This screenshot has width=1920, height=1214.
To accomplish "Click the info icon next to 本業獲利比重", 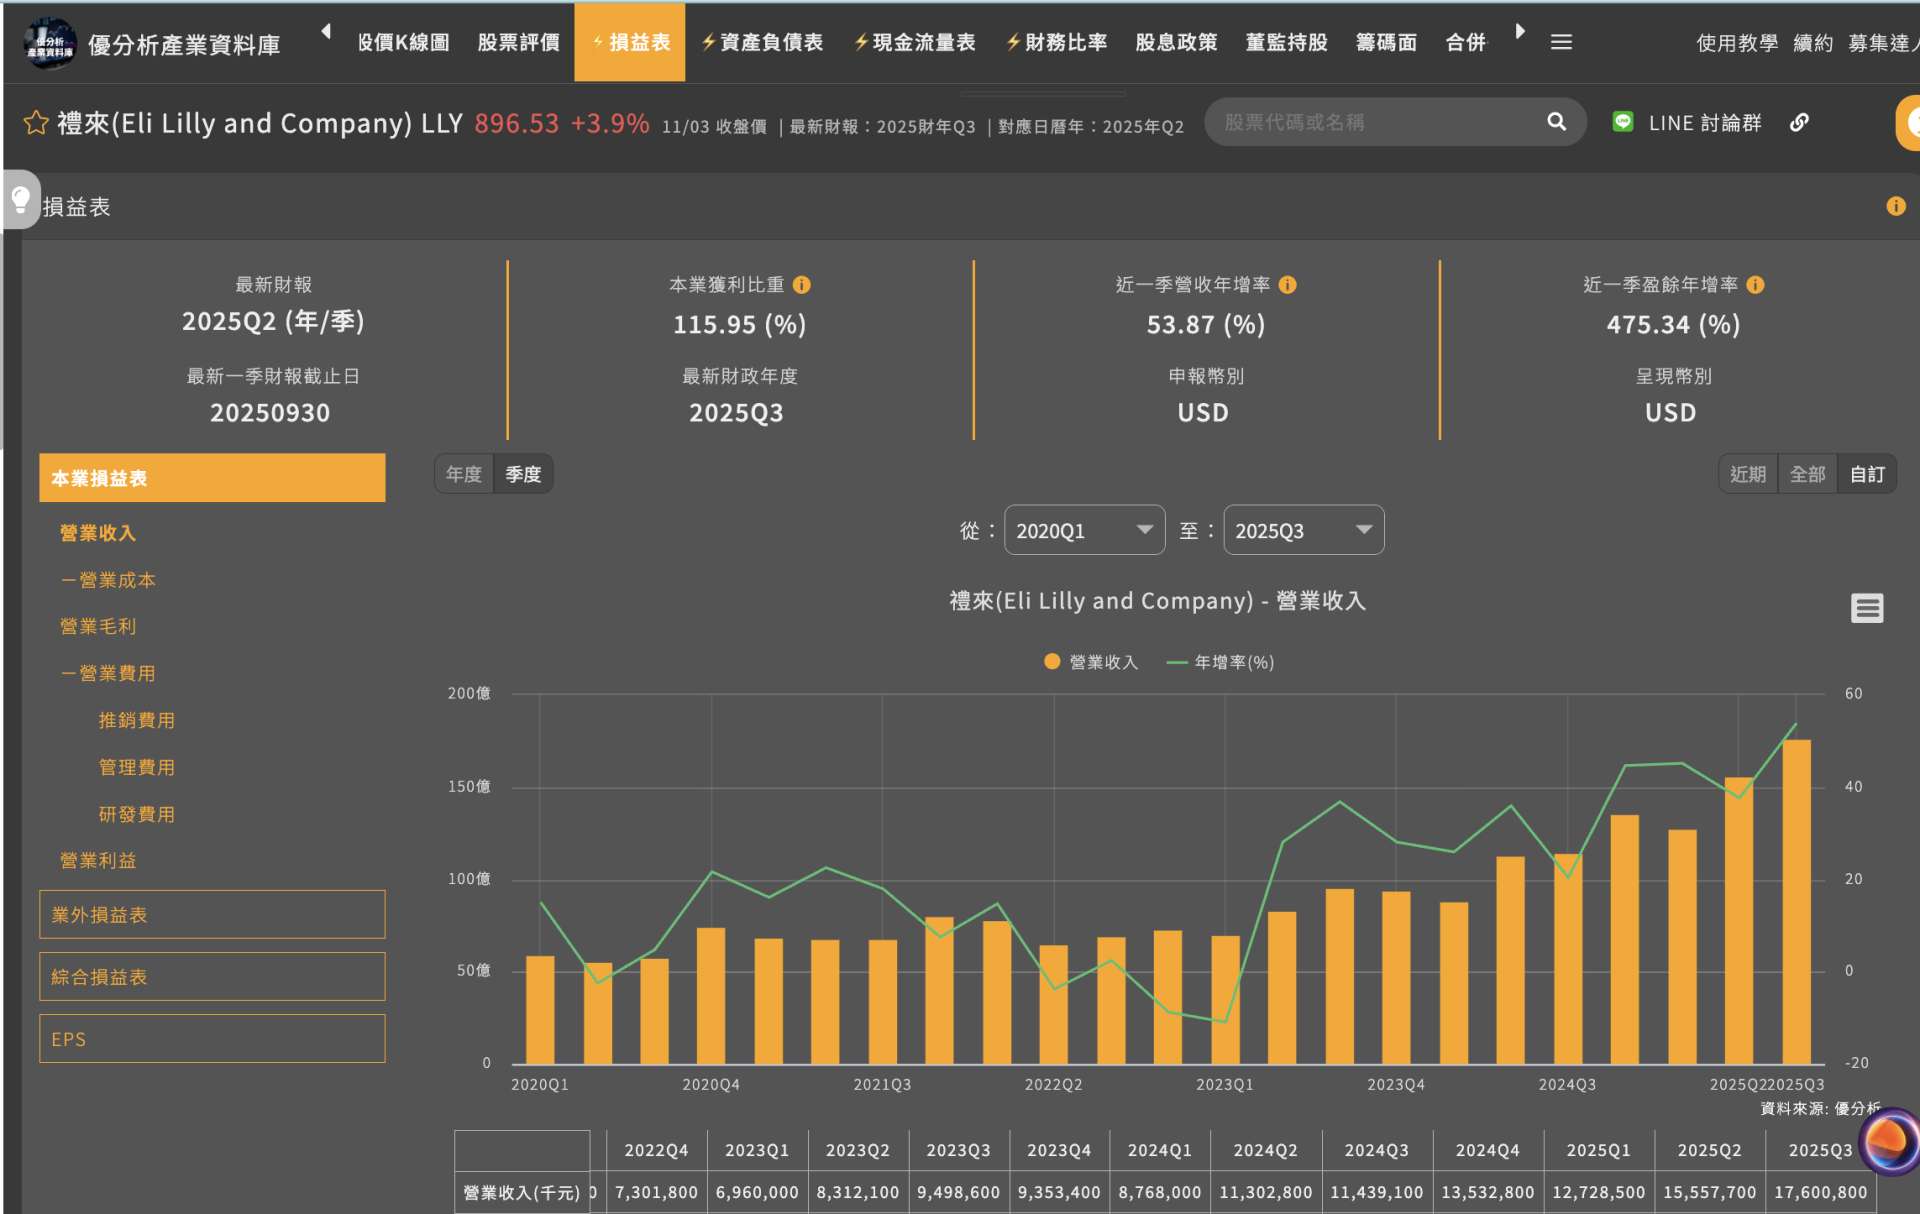I will pos(802,285).
